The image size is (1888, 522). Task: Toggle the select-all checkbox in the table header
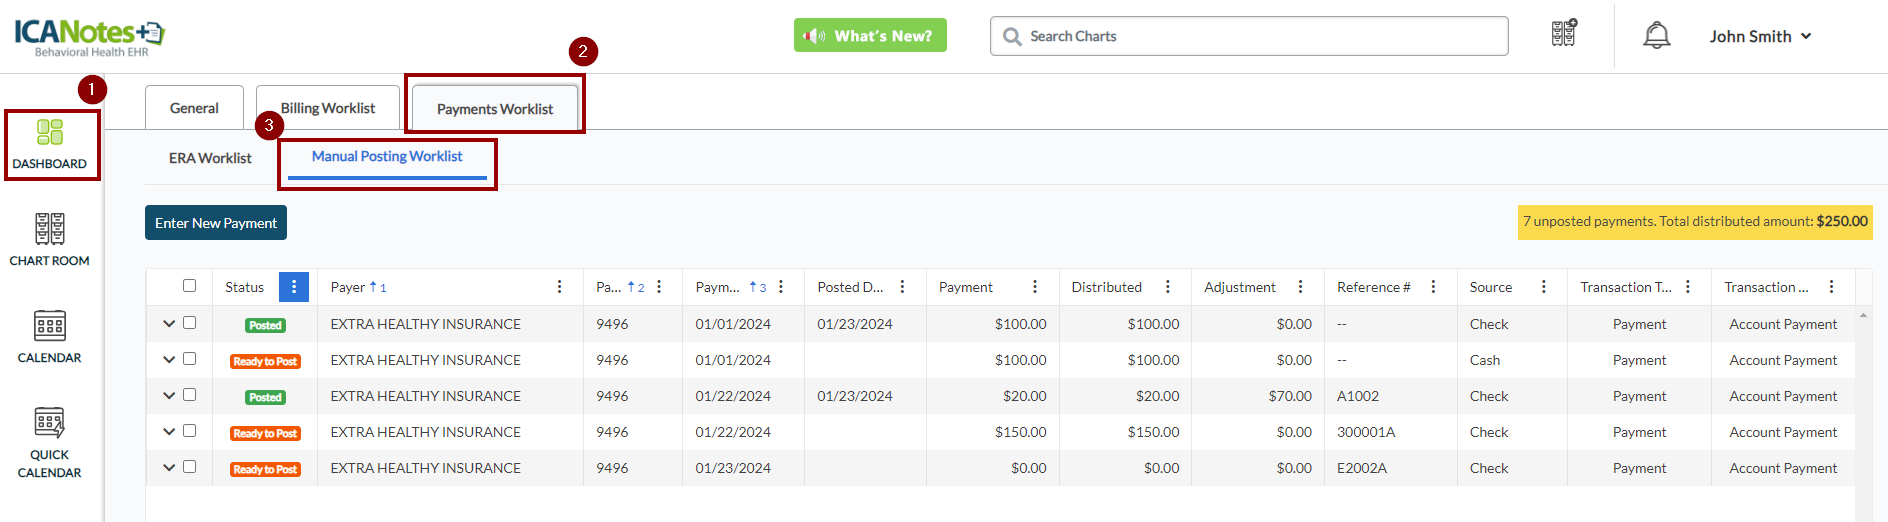click(189, 286)
